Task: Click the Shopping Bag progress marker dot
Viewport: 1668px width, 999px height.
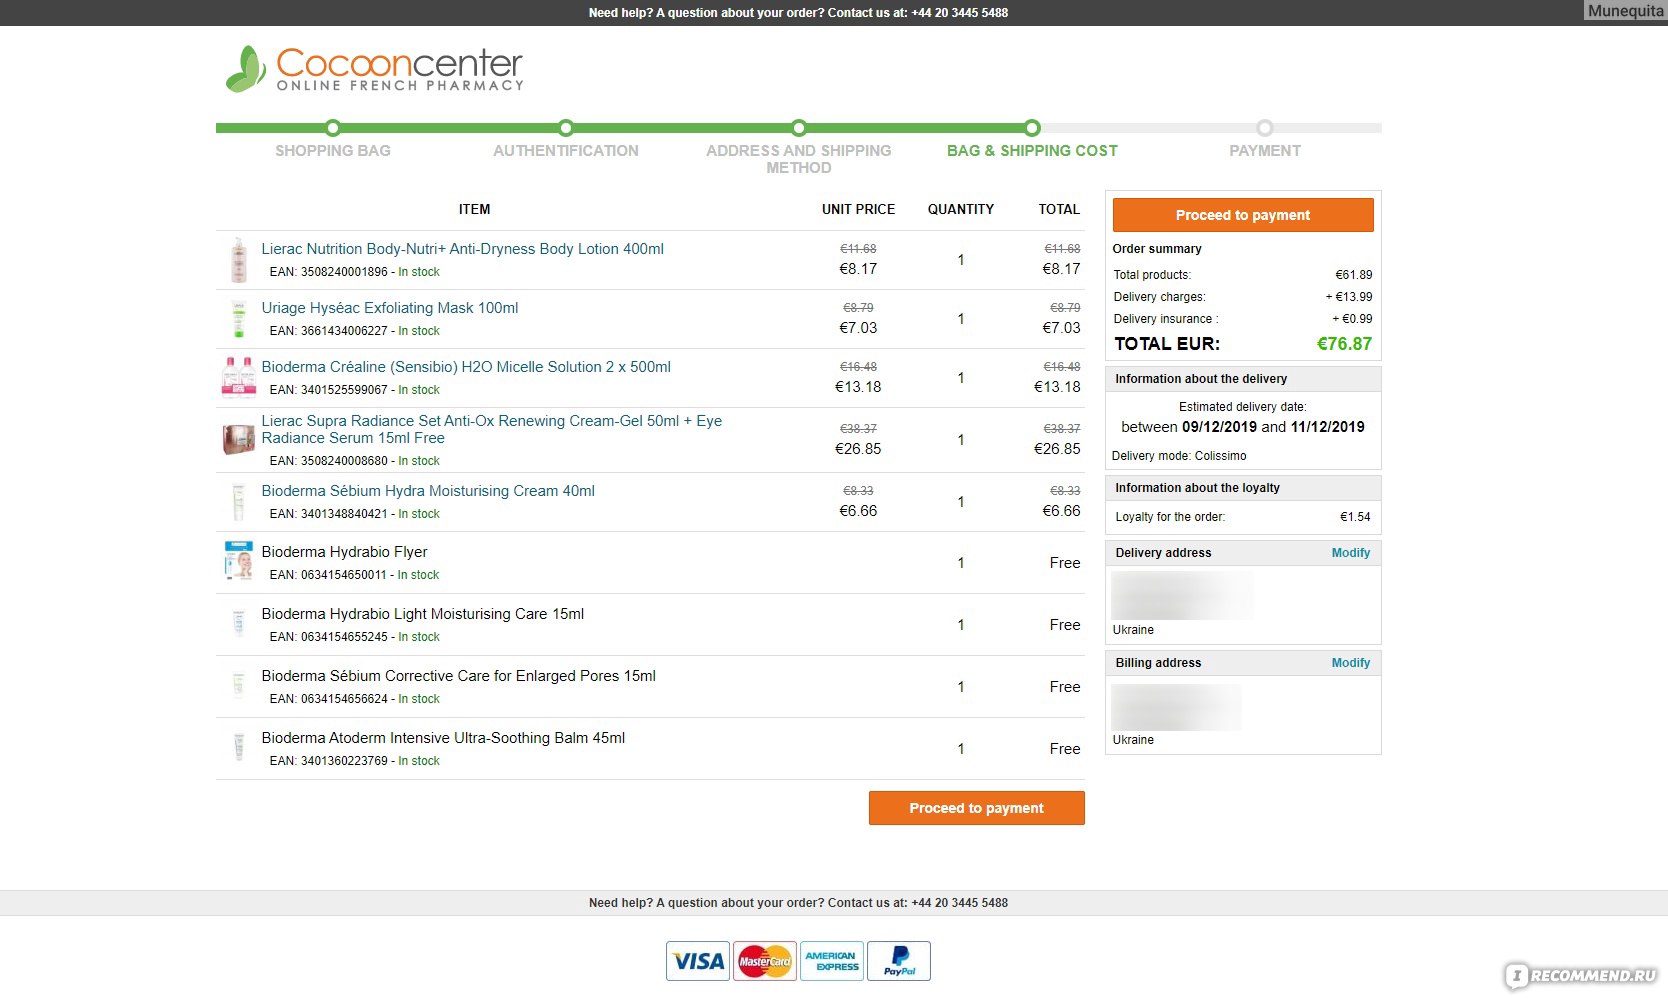Action: 333,128
